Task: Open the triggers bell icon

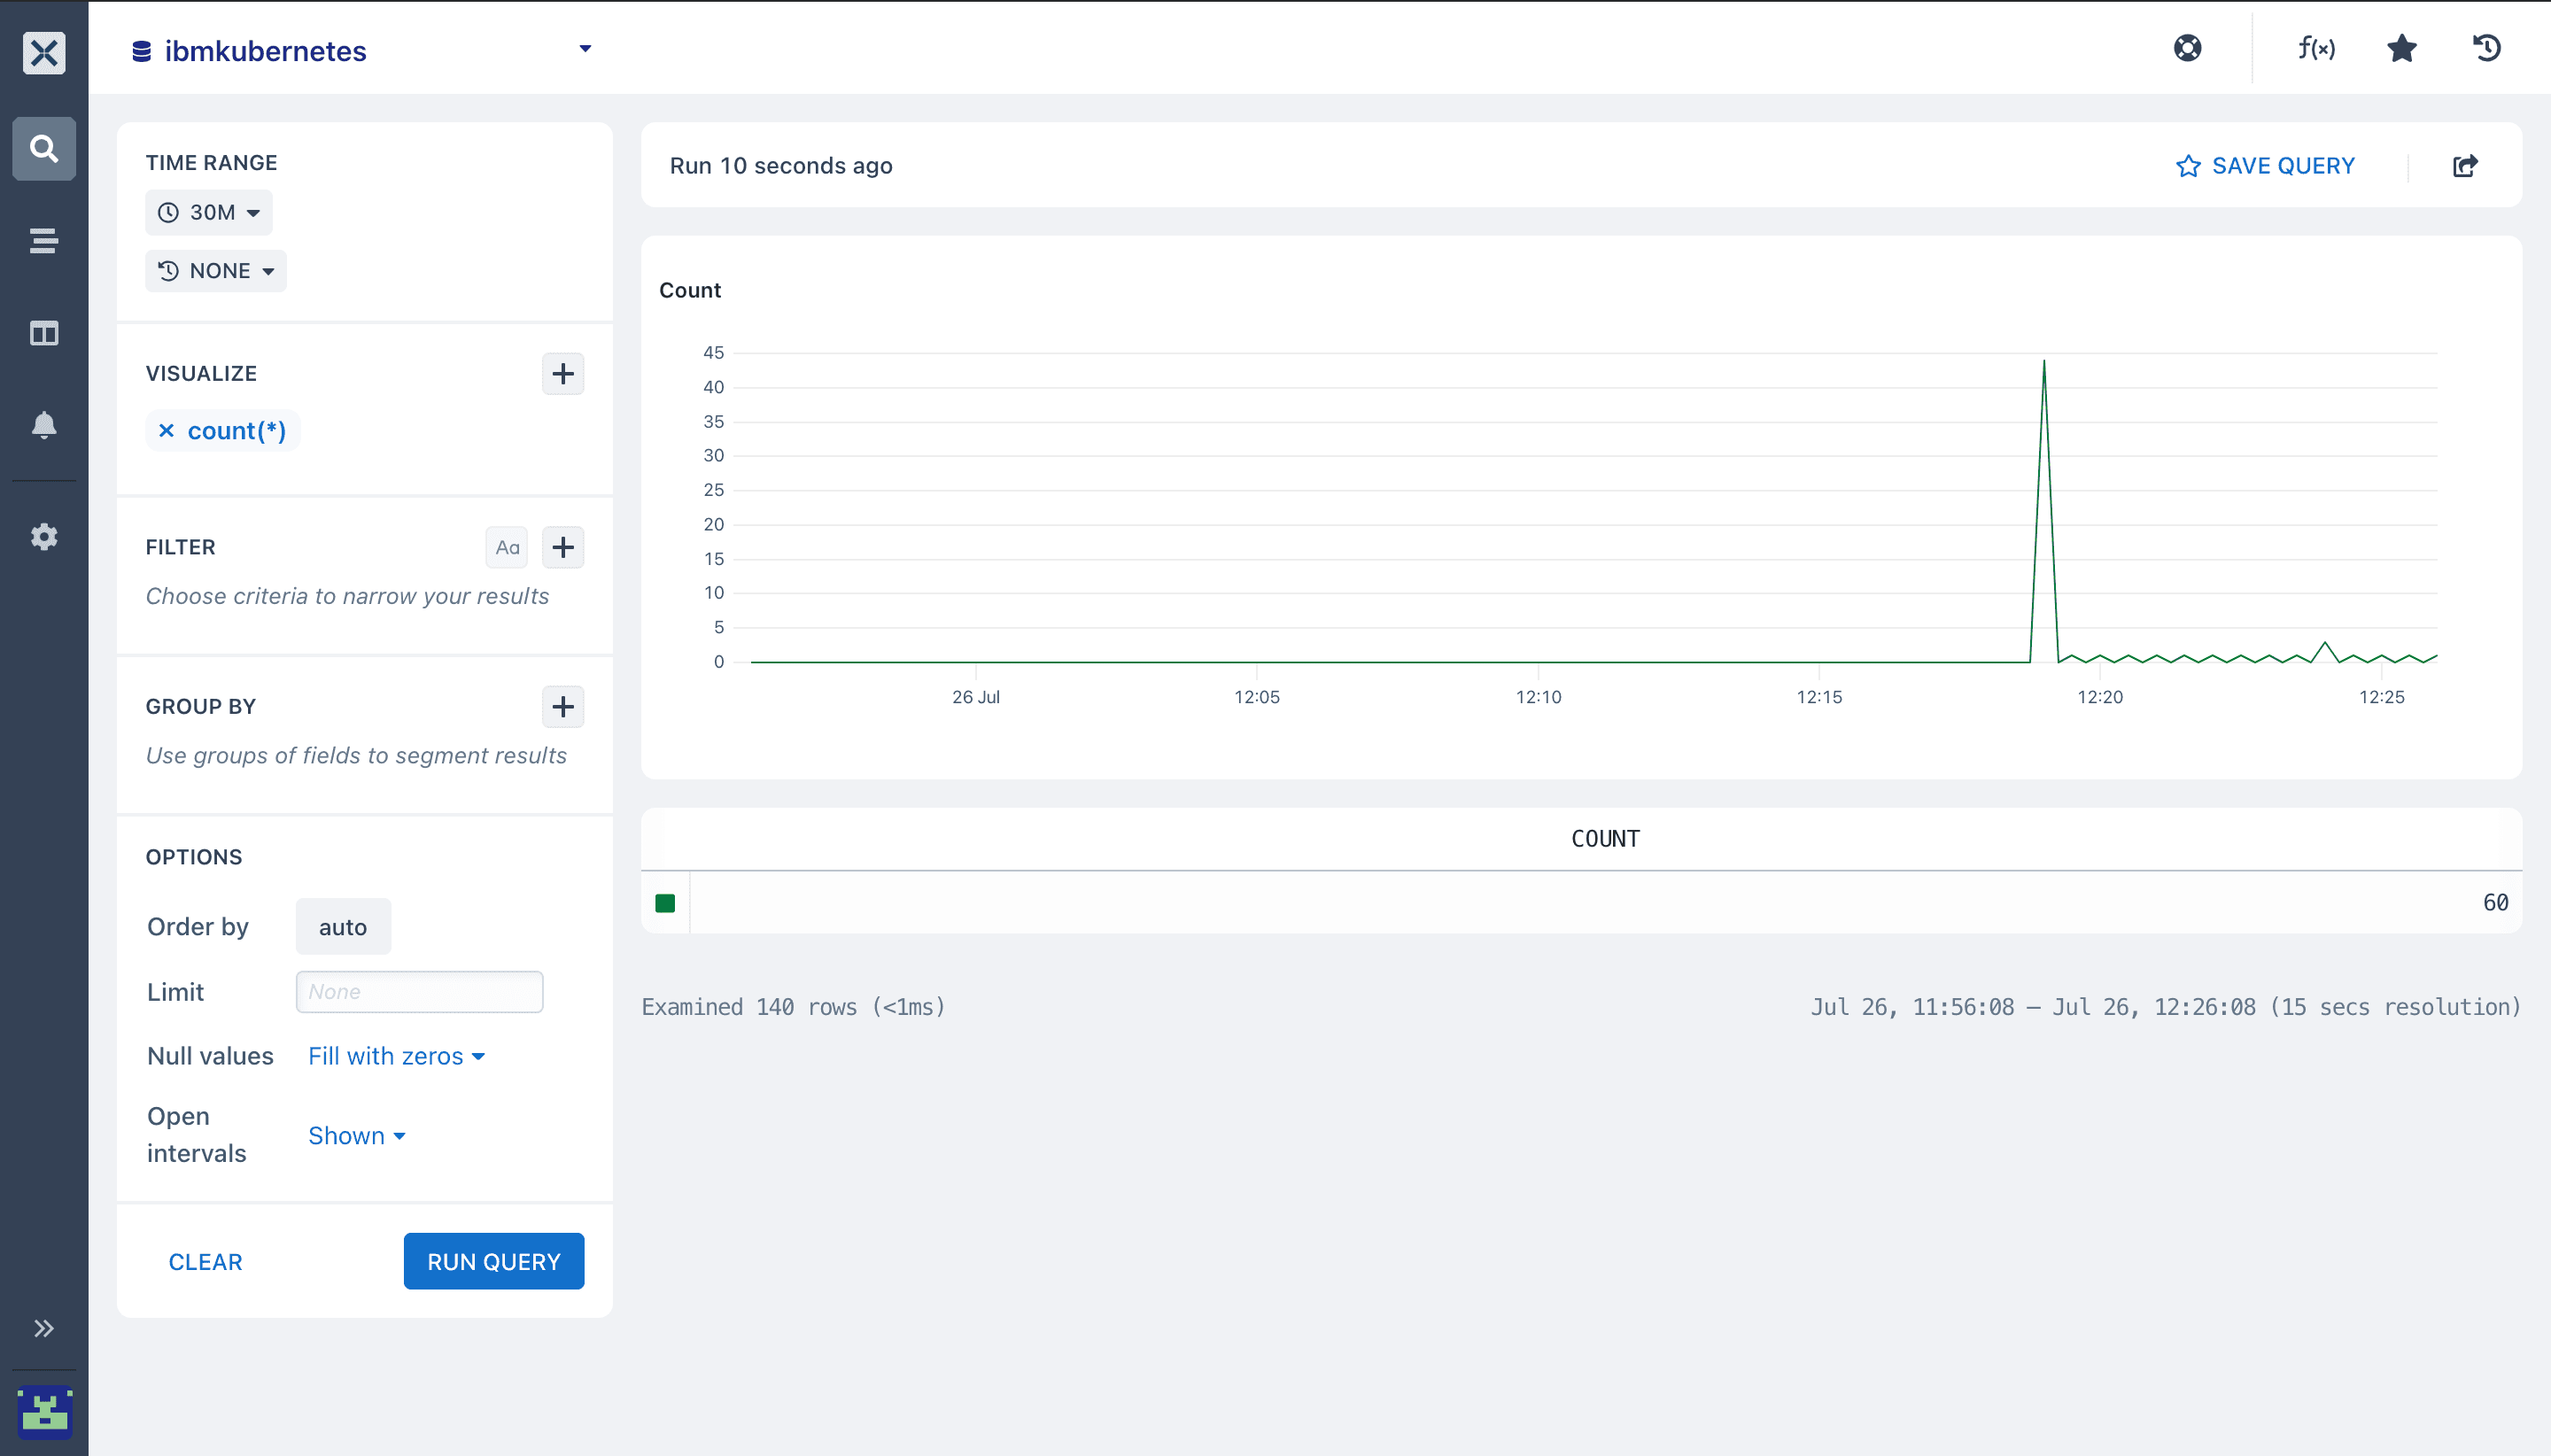Action: (44, 425)
